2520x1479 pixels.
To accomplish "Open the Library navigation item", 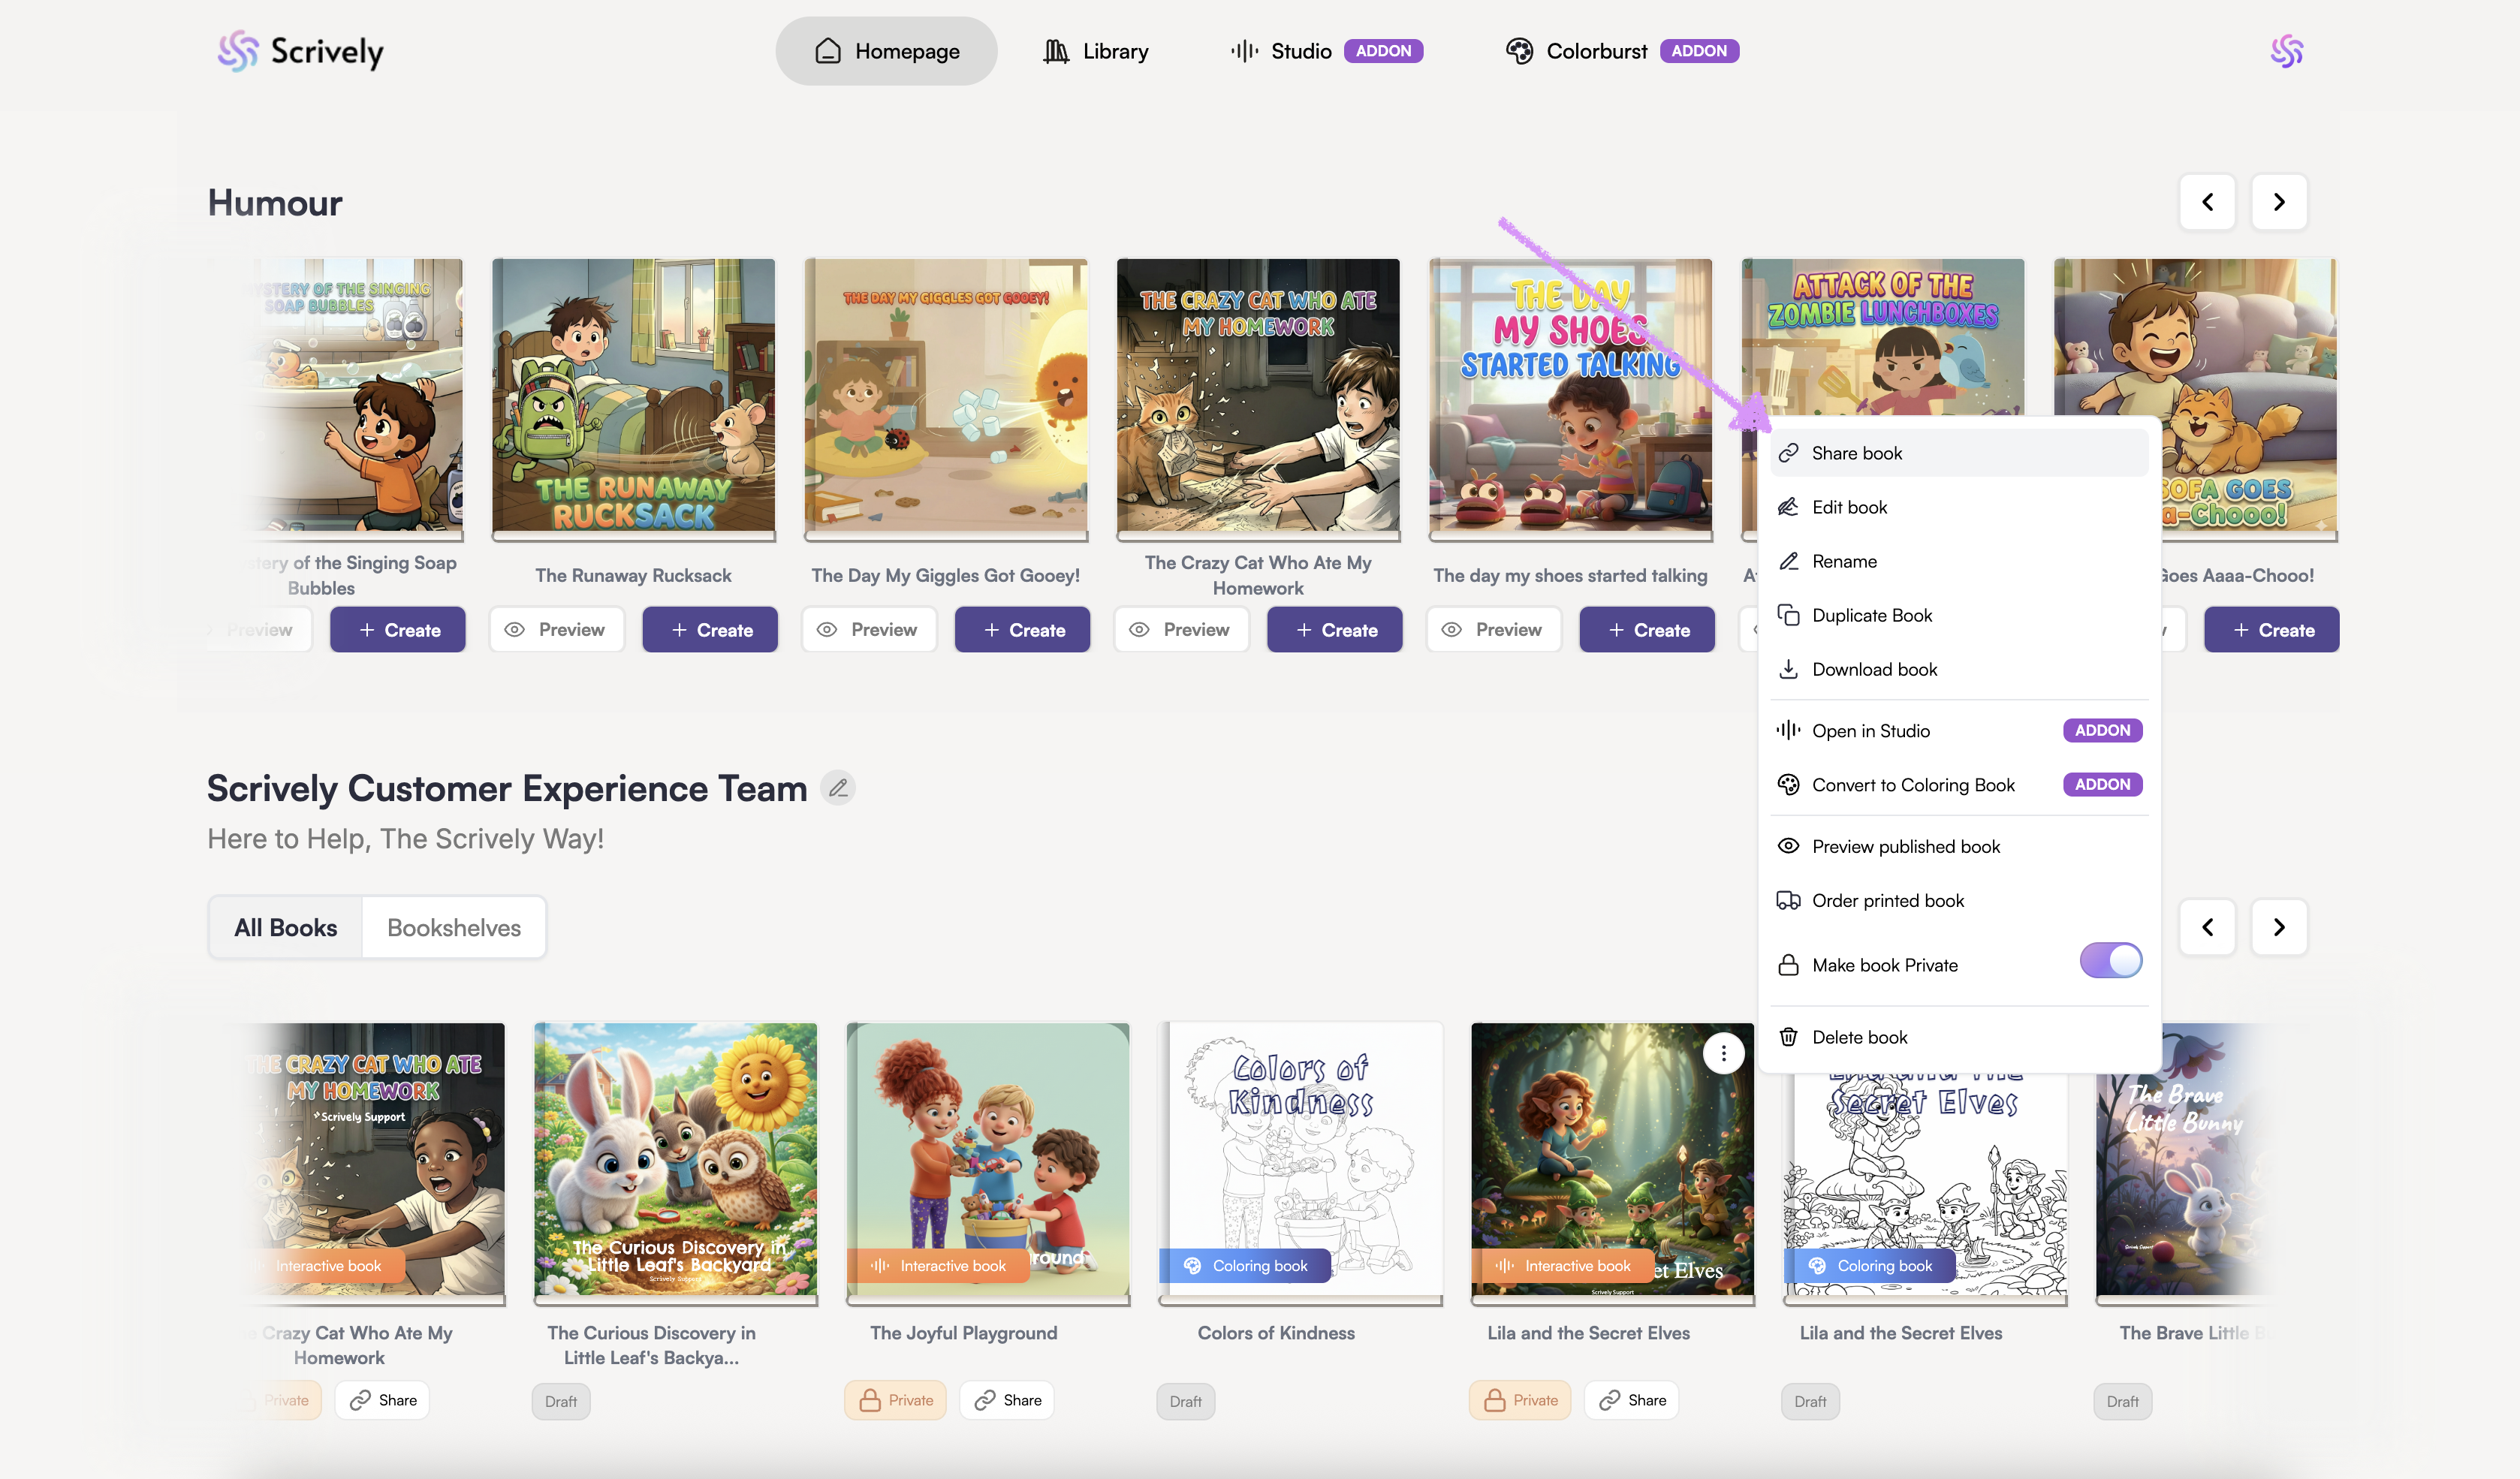I will pos(1095,51).
